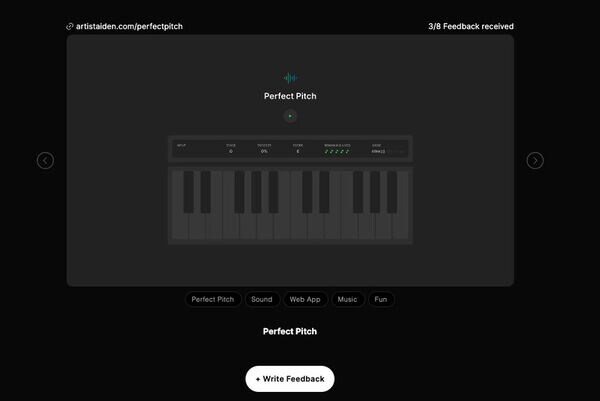The image size is (600, 401).
Task: Click the first black key on the piano
Action: (x=188, y=192)
